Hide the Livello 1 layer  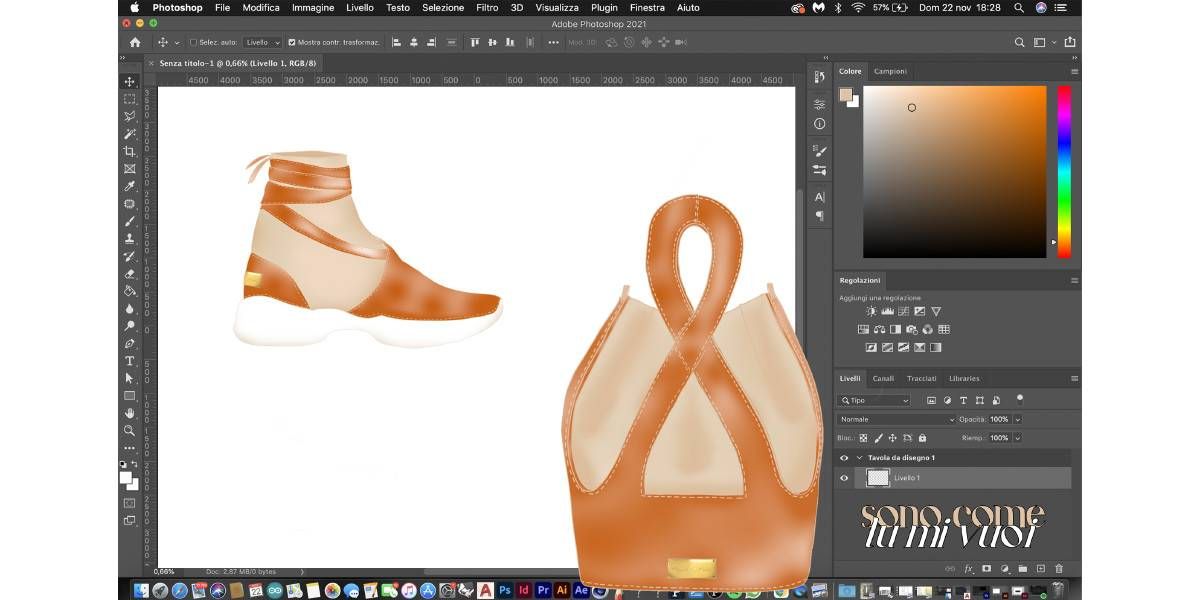click(x=844, y=478)
